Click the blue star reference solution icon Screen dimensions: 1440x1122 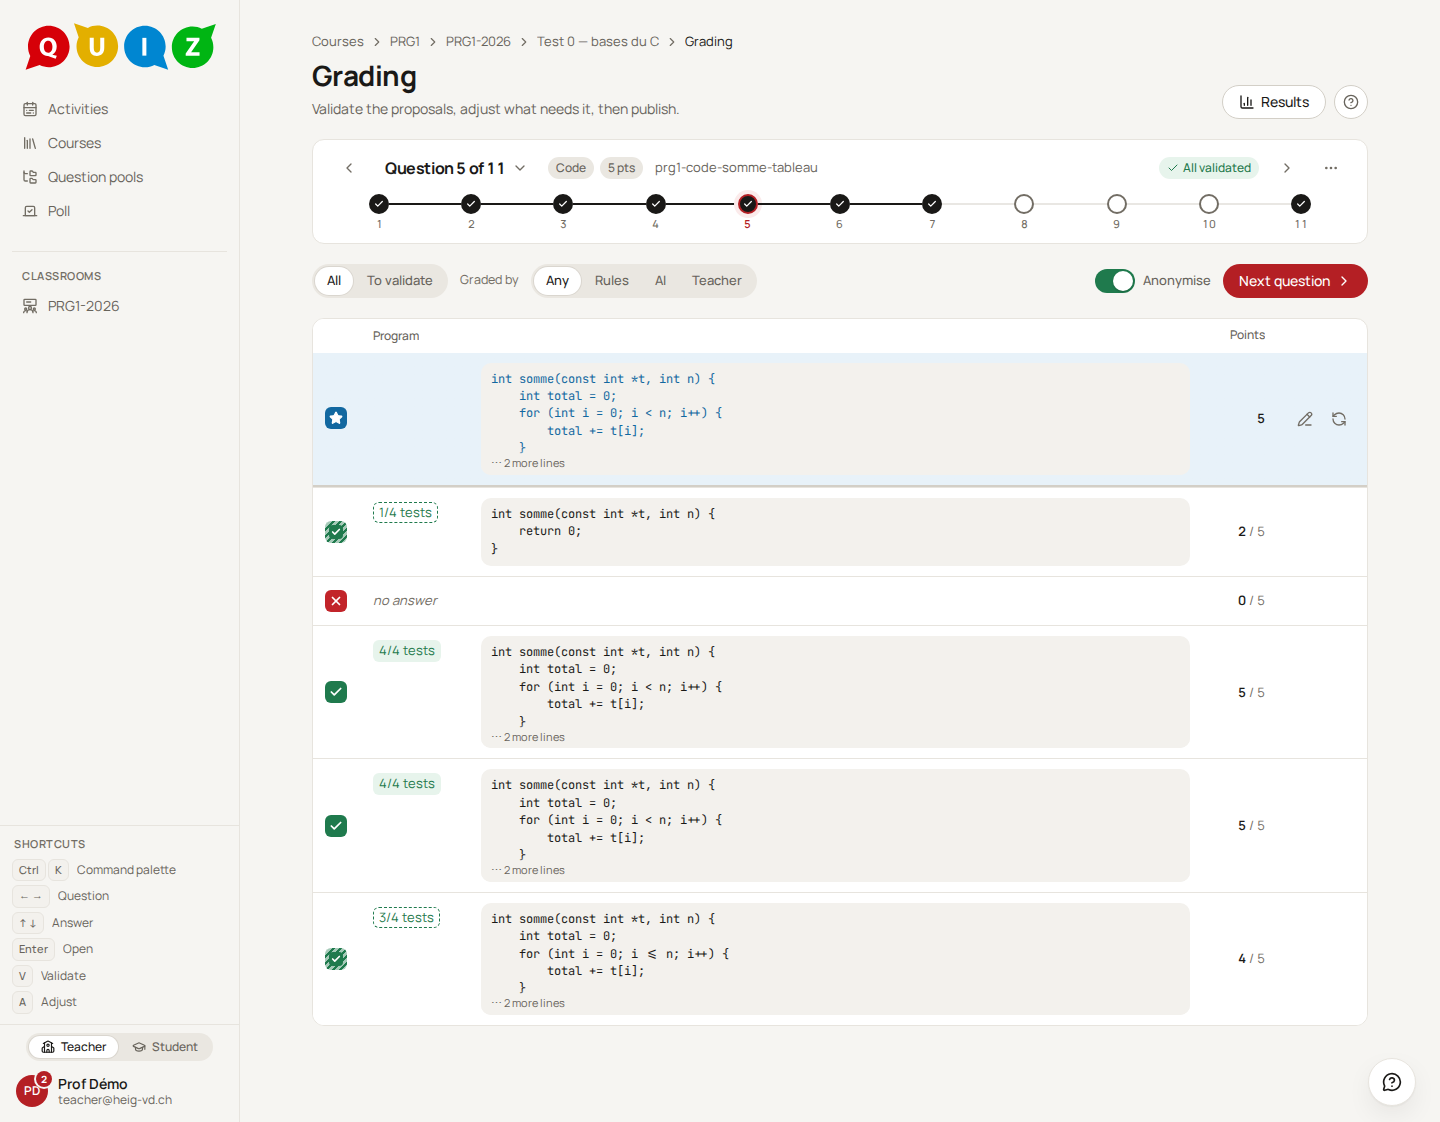pyautogui.click(x=336, y=418)
